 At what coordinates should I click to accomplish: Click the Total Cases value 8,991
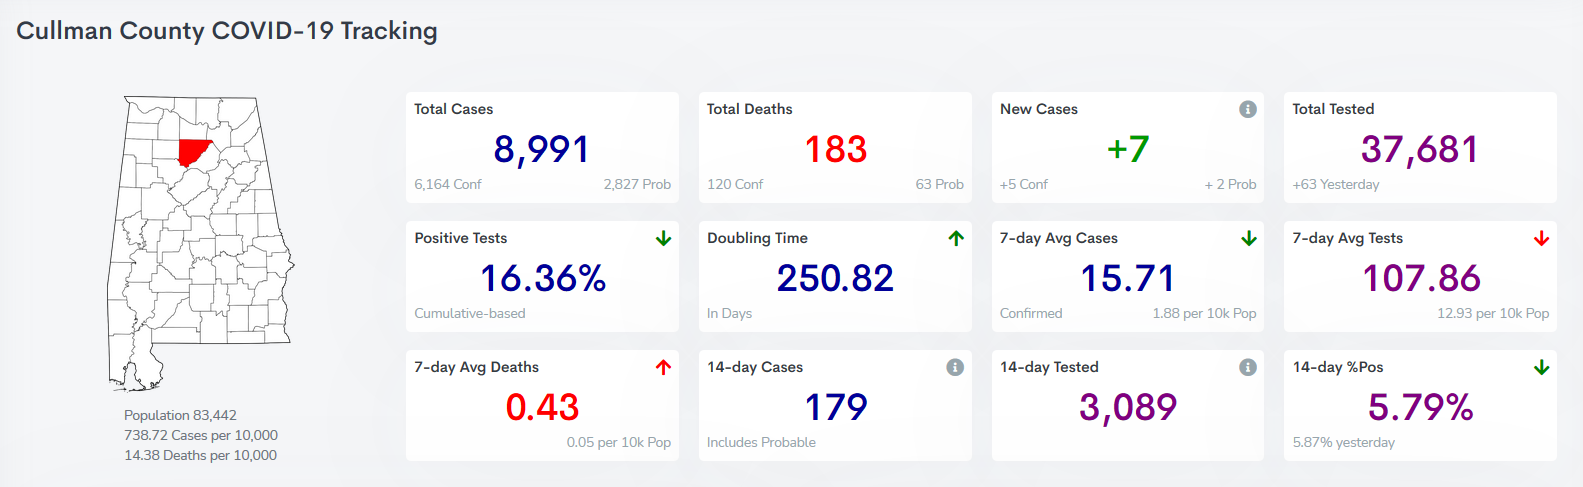tap(541, 149)
